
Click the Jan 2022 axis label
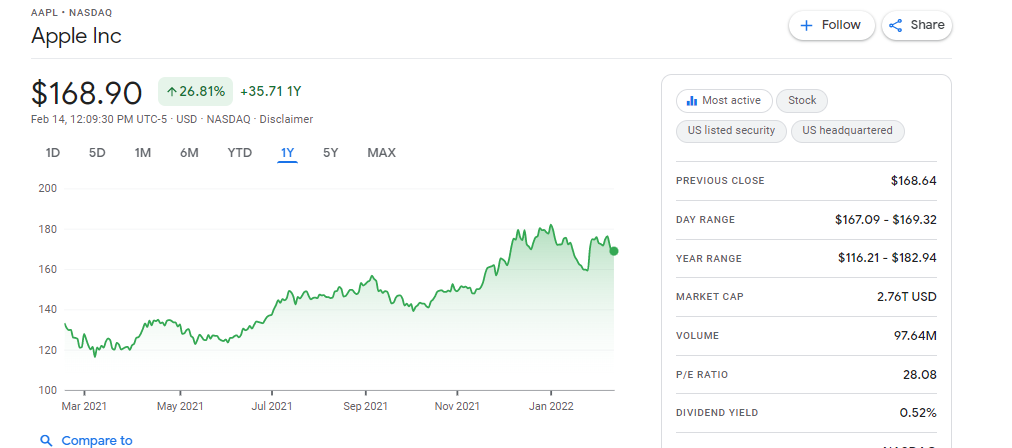[x=551, y=406]
